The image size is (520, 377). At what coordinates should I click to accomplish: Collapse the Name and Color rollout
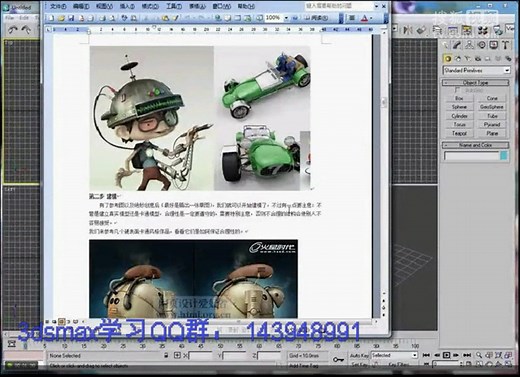pos(475,145)
